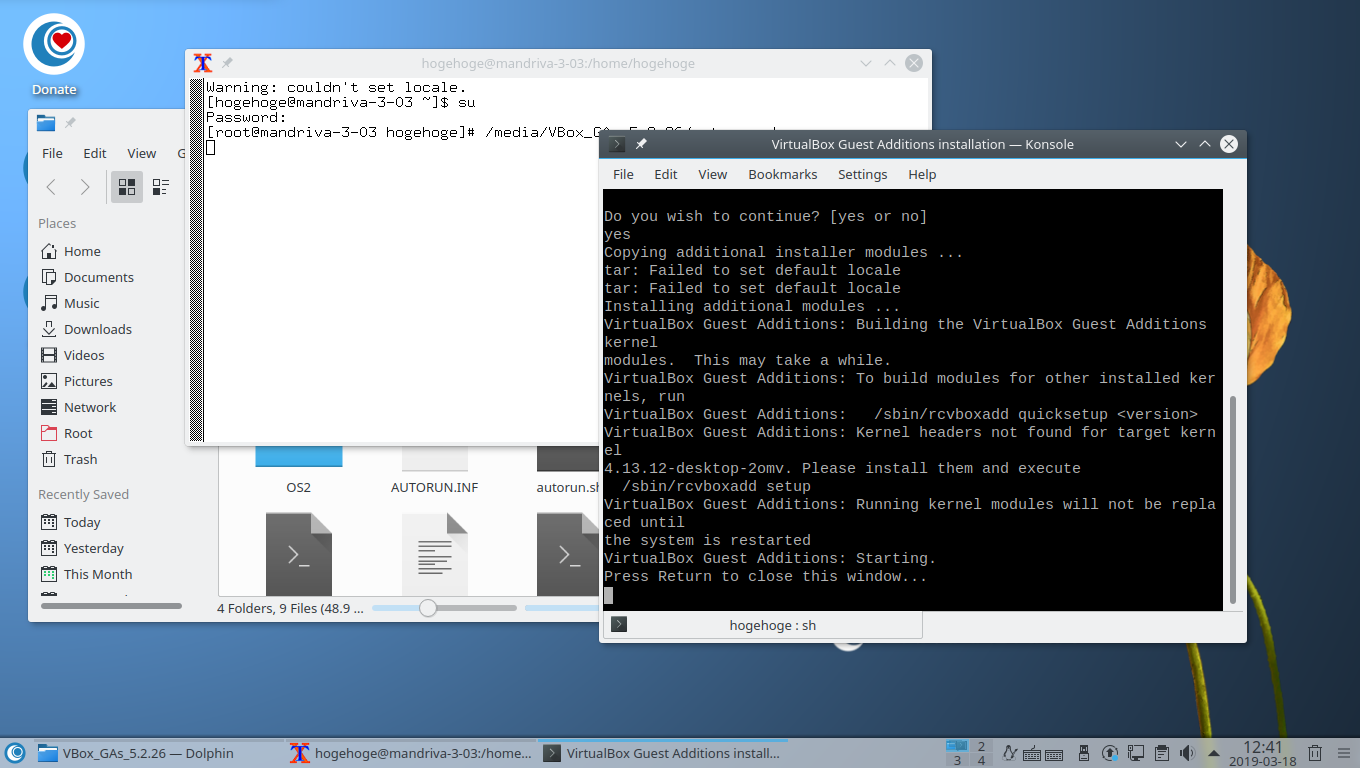Screen dimensions: 1360x768
Task: Open audio volume tray icon
Action: pos(1187,753)
